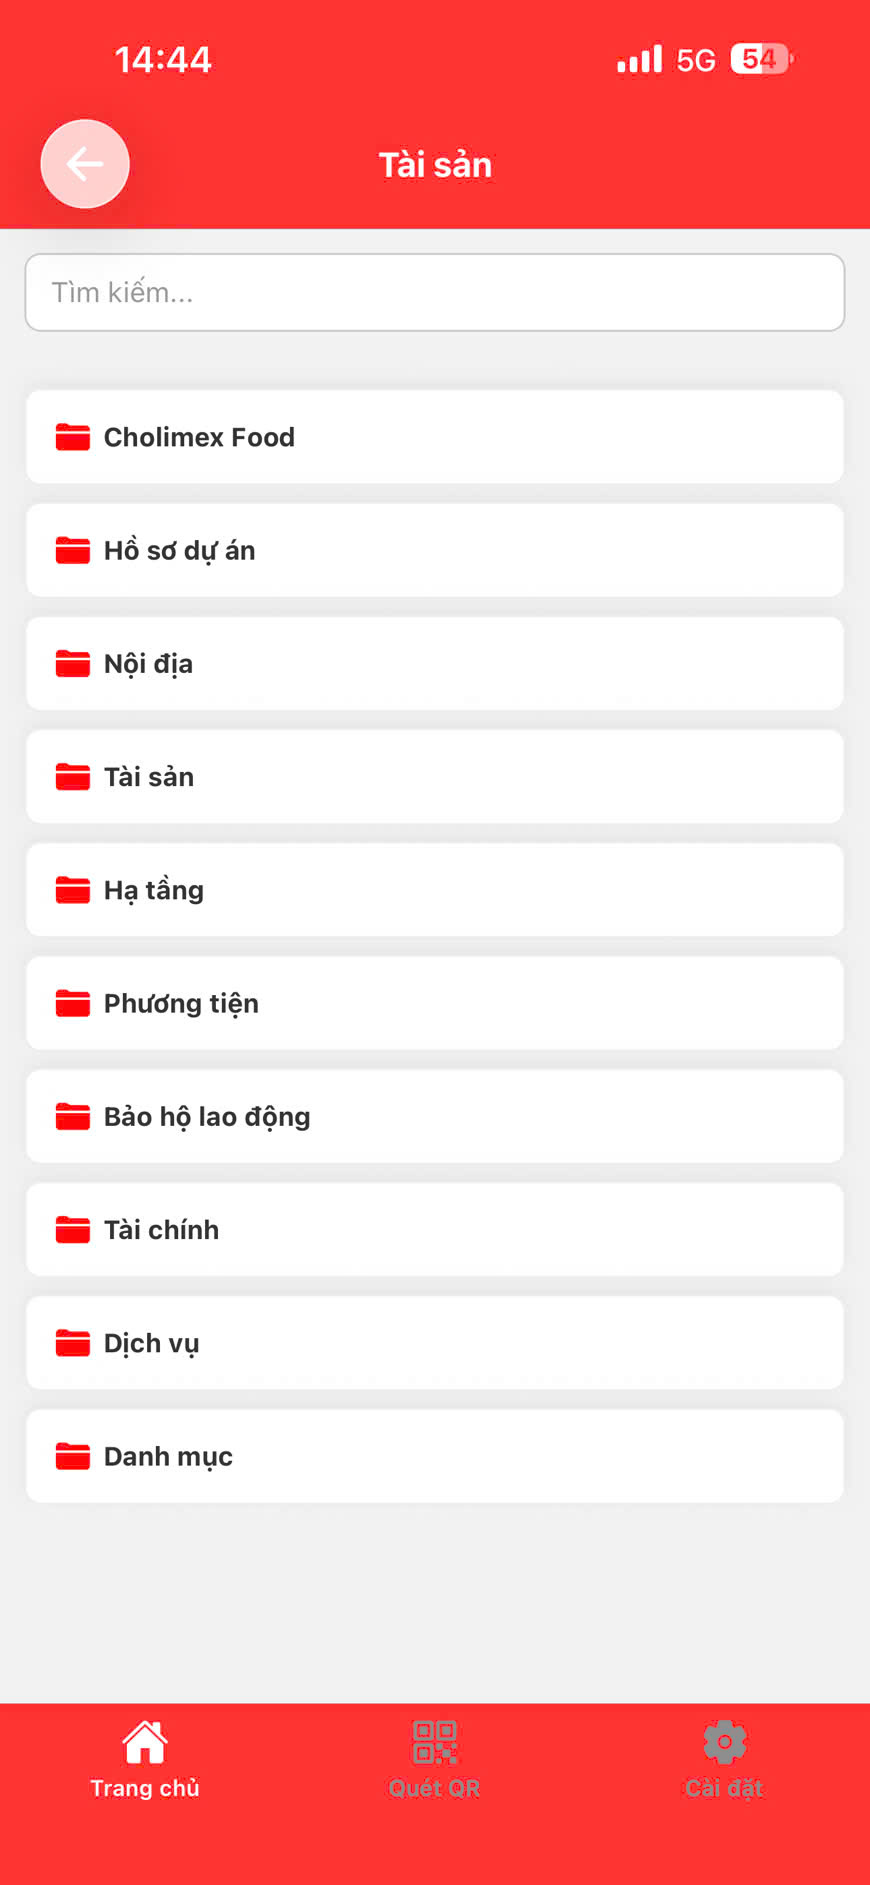The height and width of the screenshot is (1885, 870).
Task: Tap the back arrow button
Action: pos(85,164)
